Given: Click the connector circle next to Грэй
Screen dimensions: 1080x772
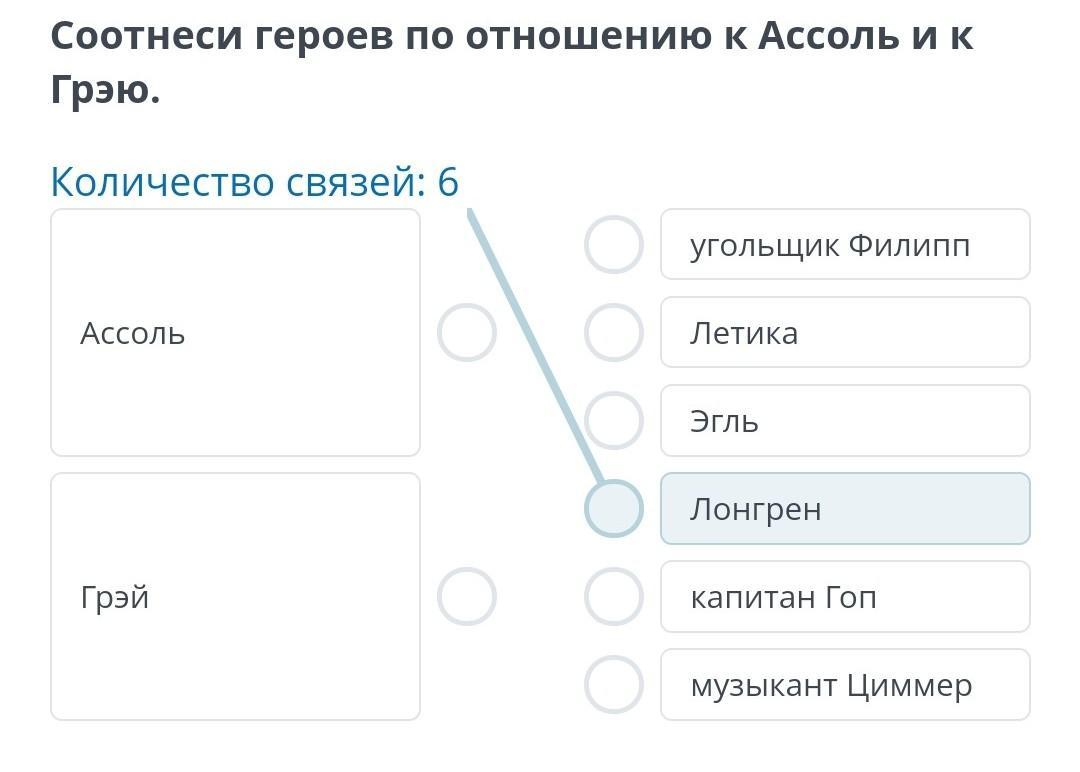Looking at the screenshot, I should click(x=467, y=597).
